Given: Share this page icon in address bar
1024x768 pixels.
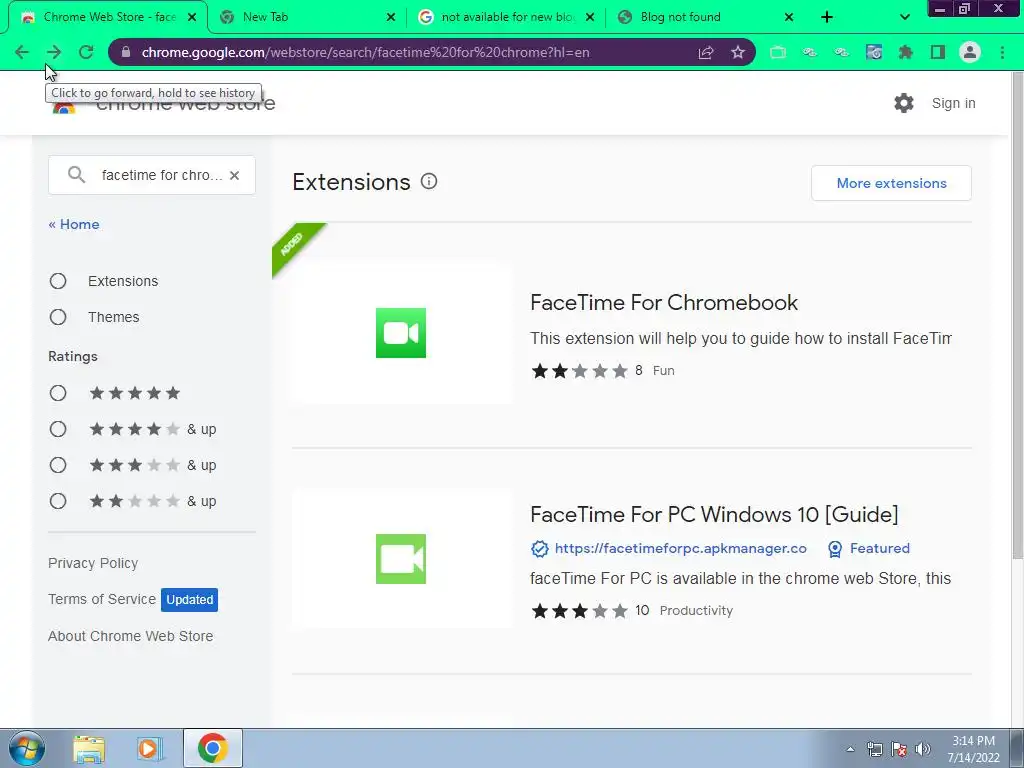Looking at the screenshot, I should [x=705, y=52].
